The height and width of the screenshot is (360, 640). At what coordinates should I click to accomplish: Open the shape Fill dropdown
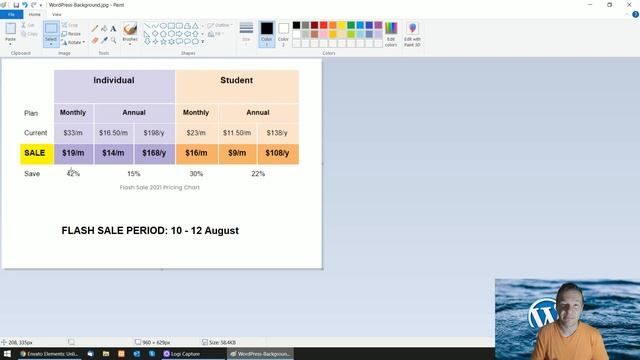(216, 34)
